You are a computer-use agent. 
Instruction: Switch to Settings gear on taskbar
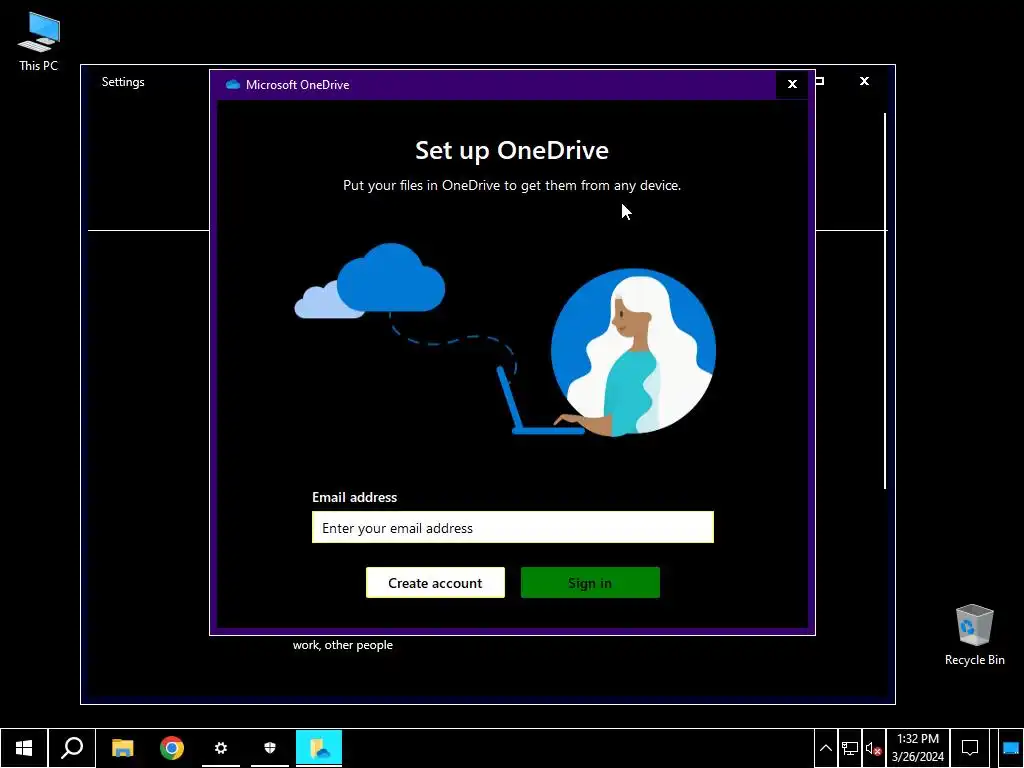click(221, 748)
